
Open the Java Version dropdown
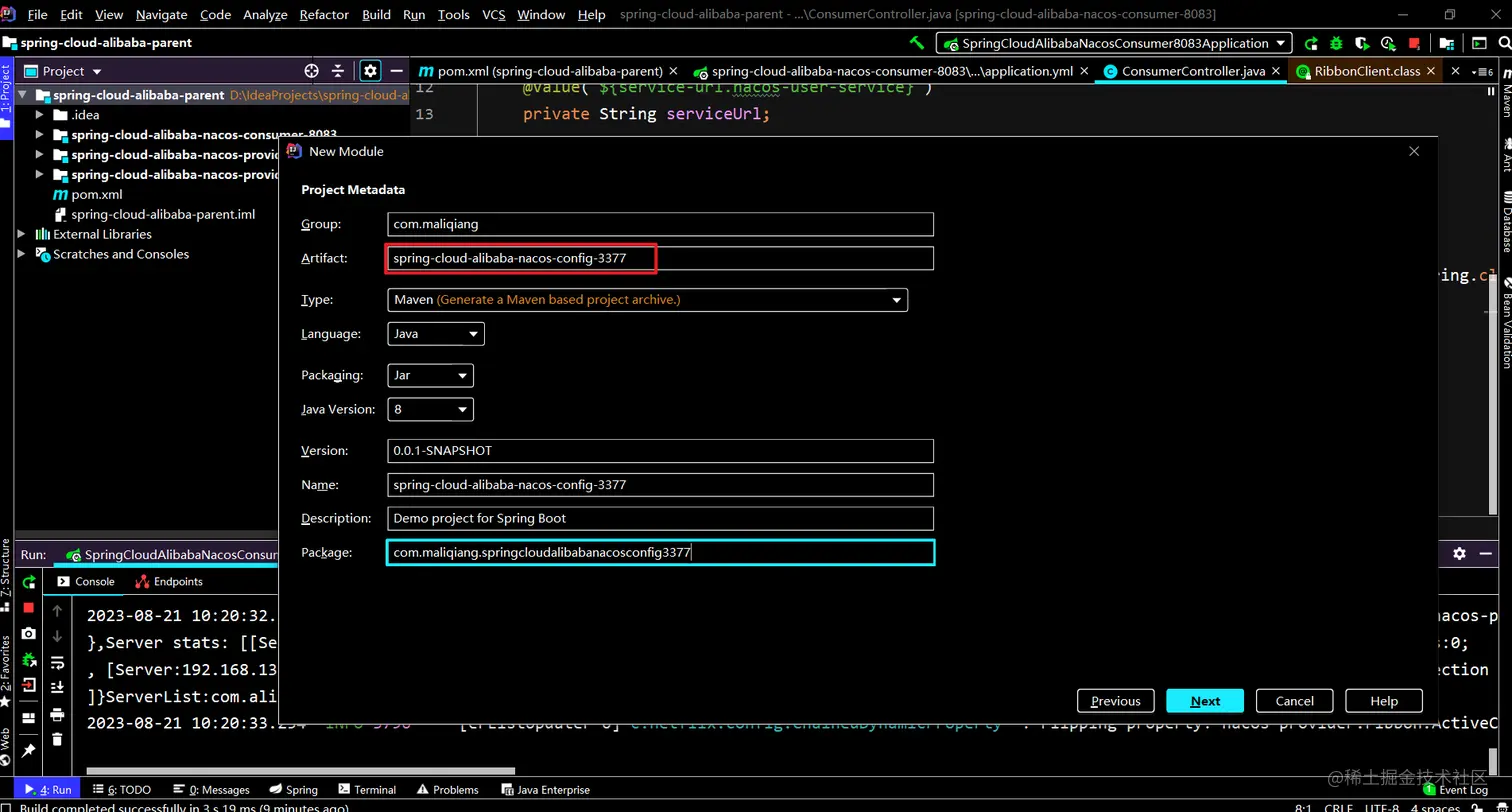click(430, 410)
